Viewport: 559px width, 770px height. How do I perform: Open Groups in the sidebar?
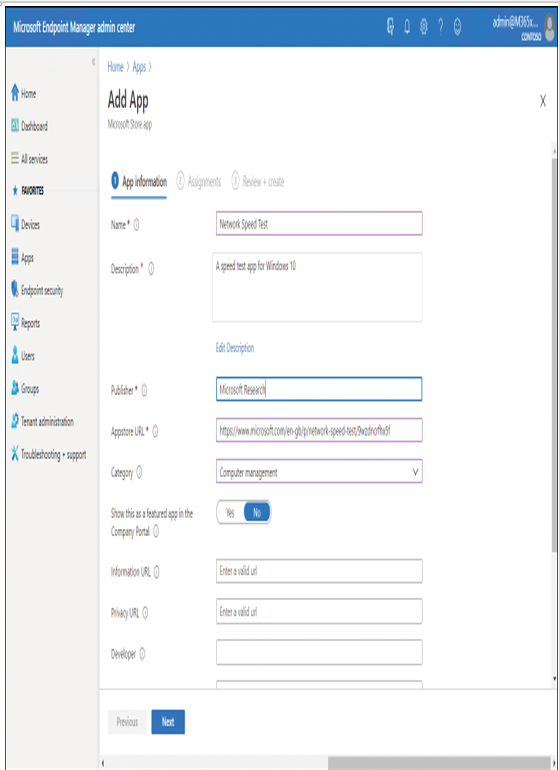coord(25,388)
